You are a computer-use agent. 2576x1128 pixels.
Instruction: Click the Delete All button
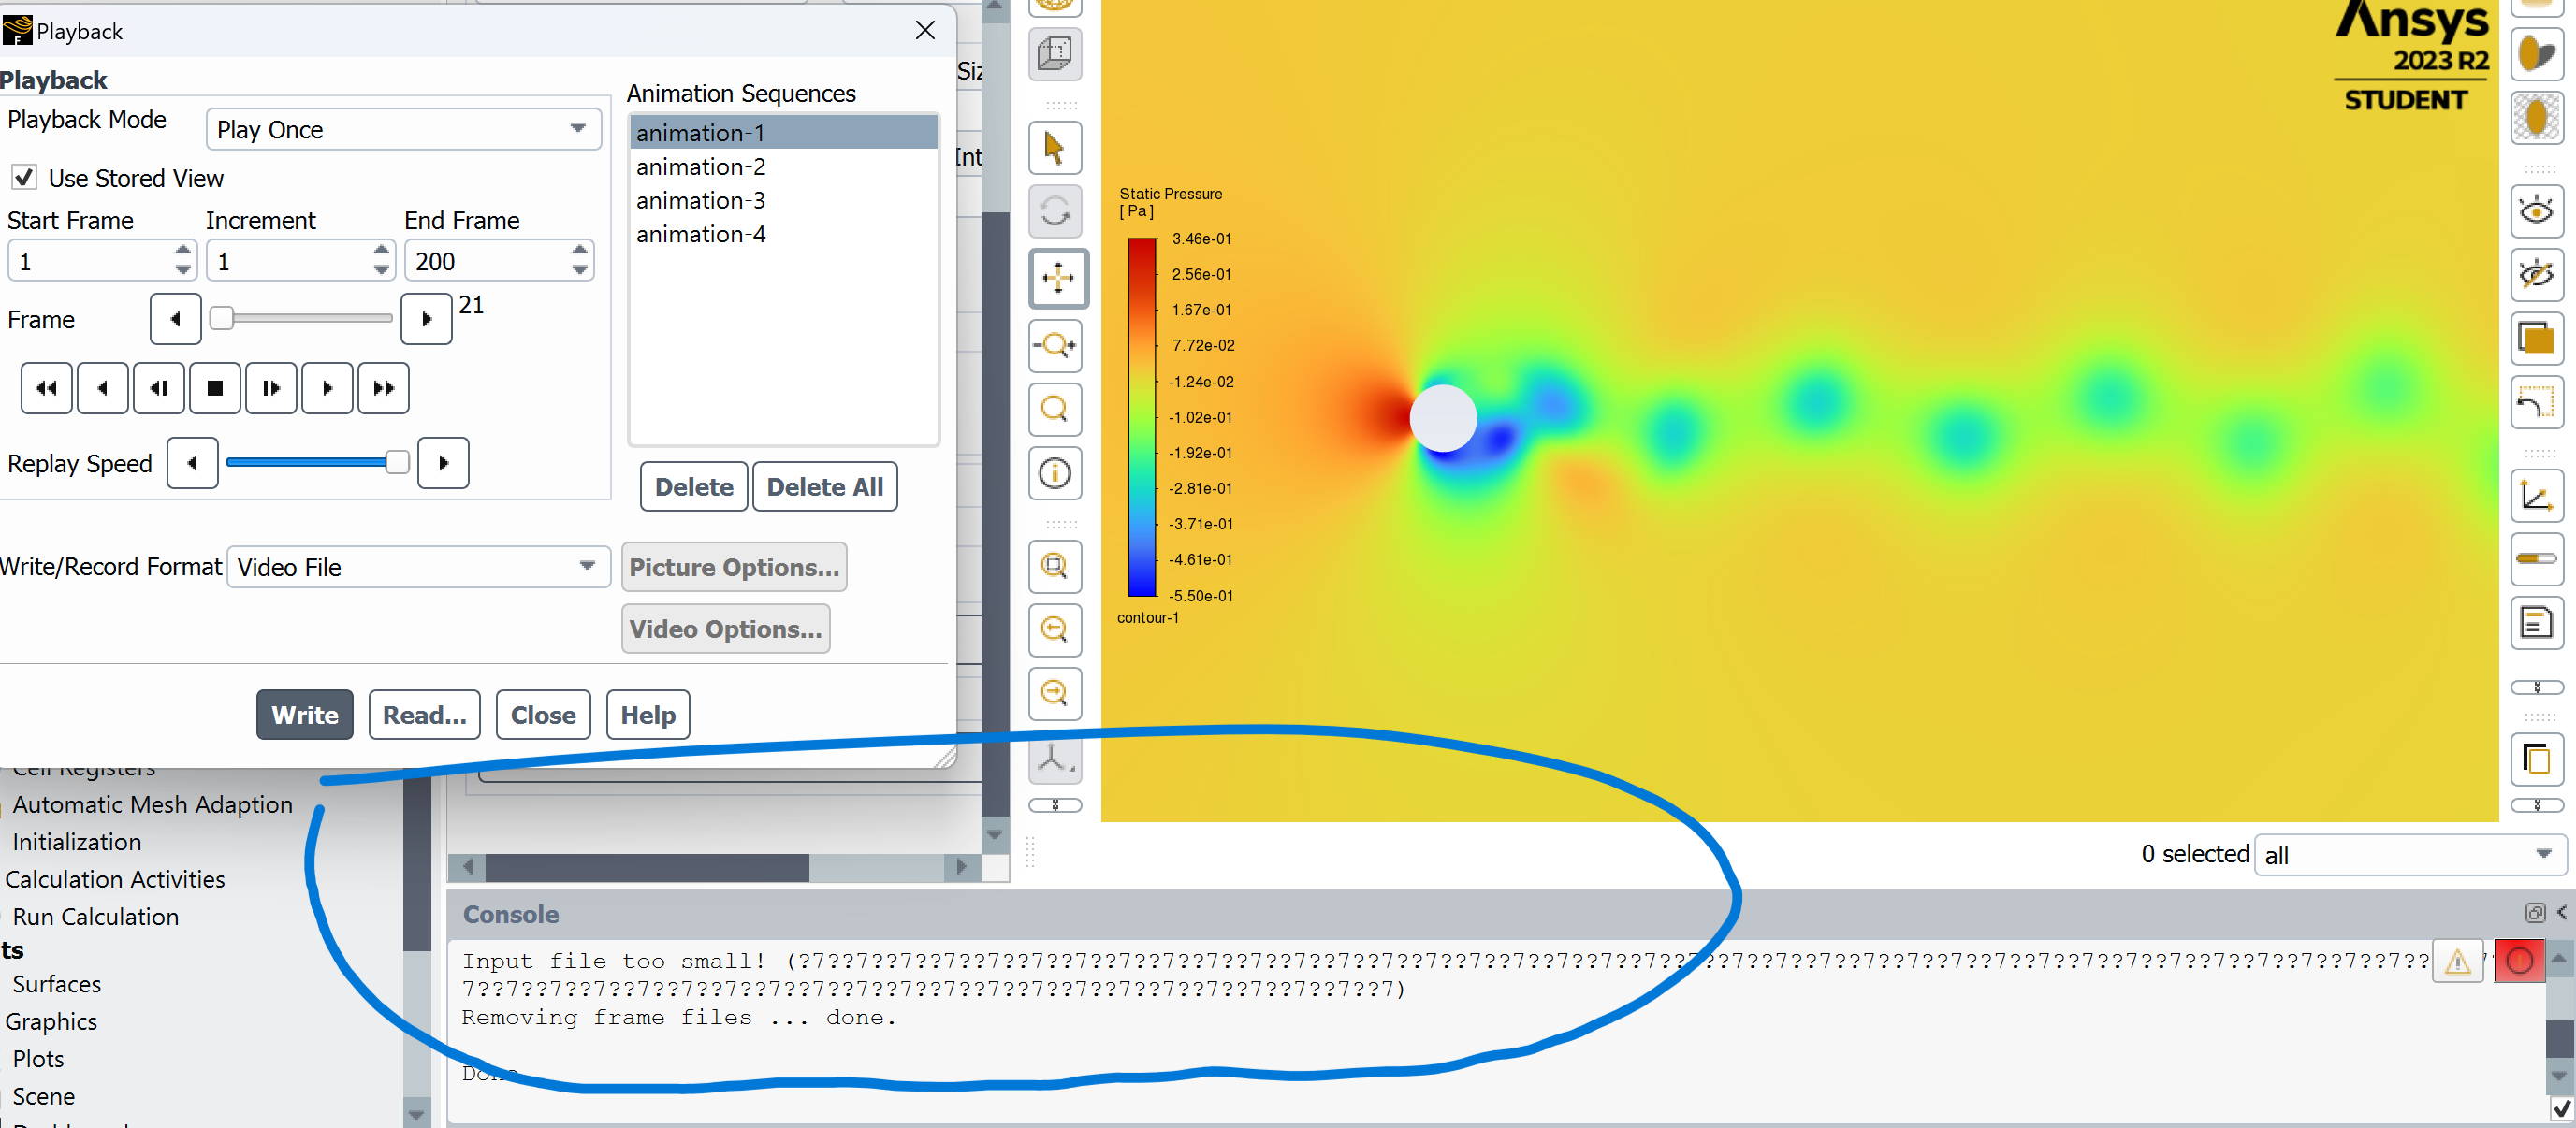[x=824, y=487]
